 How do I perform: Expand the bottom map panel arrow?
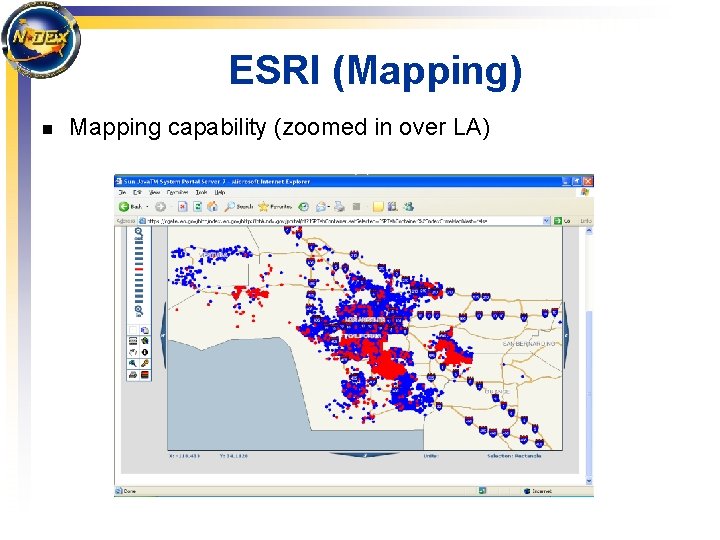click(x=365, y=455)
